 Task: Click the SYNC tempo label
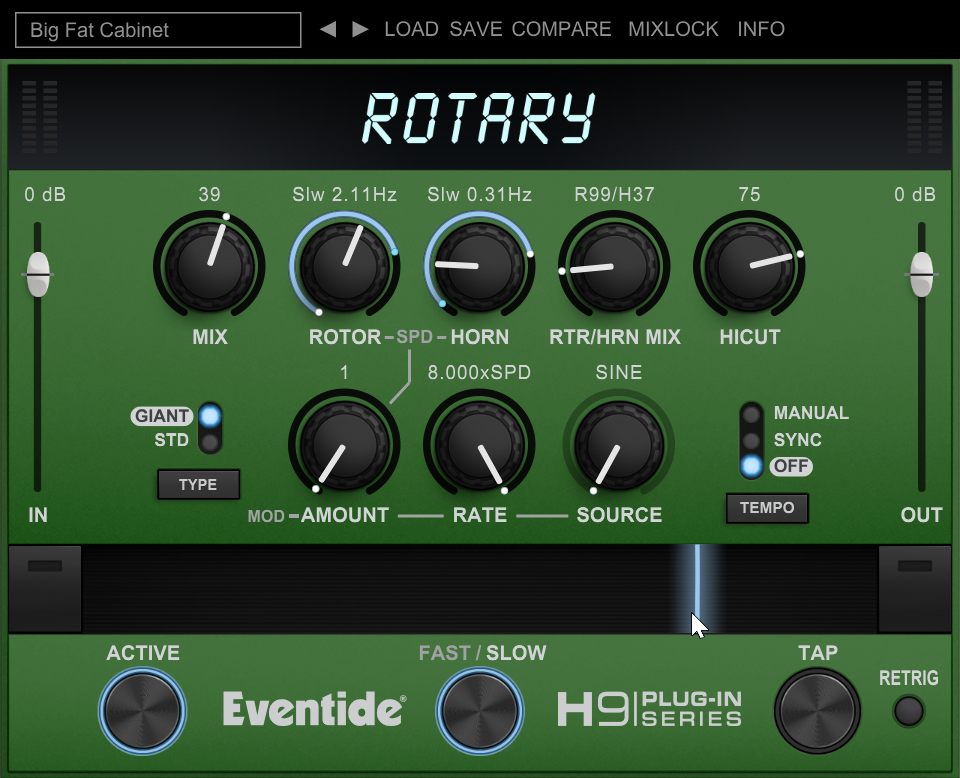(798, 440)
